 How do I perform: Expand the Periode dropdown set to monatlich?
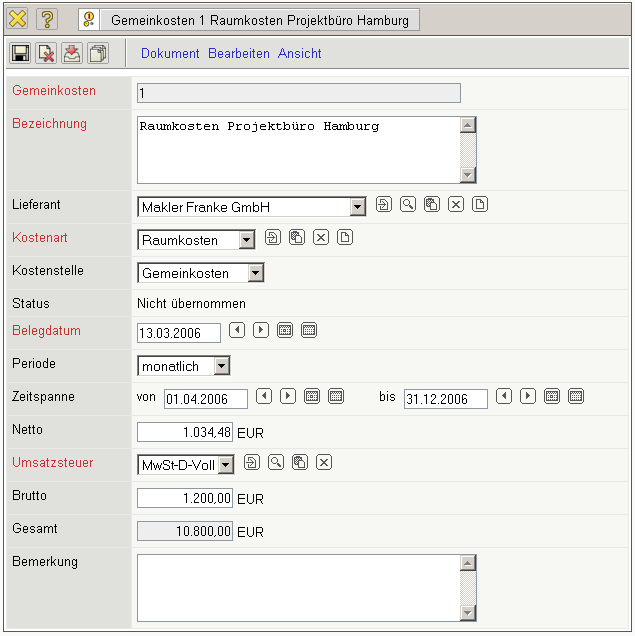click(221, 366)
